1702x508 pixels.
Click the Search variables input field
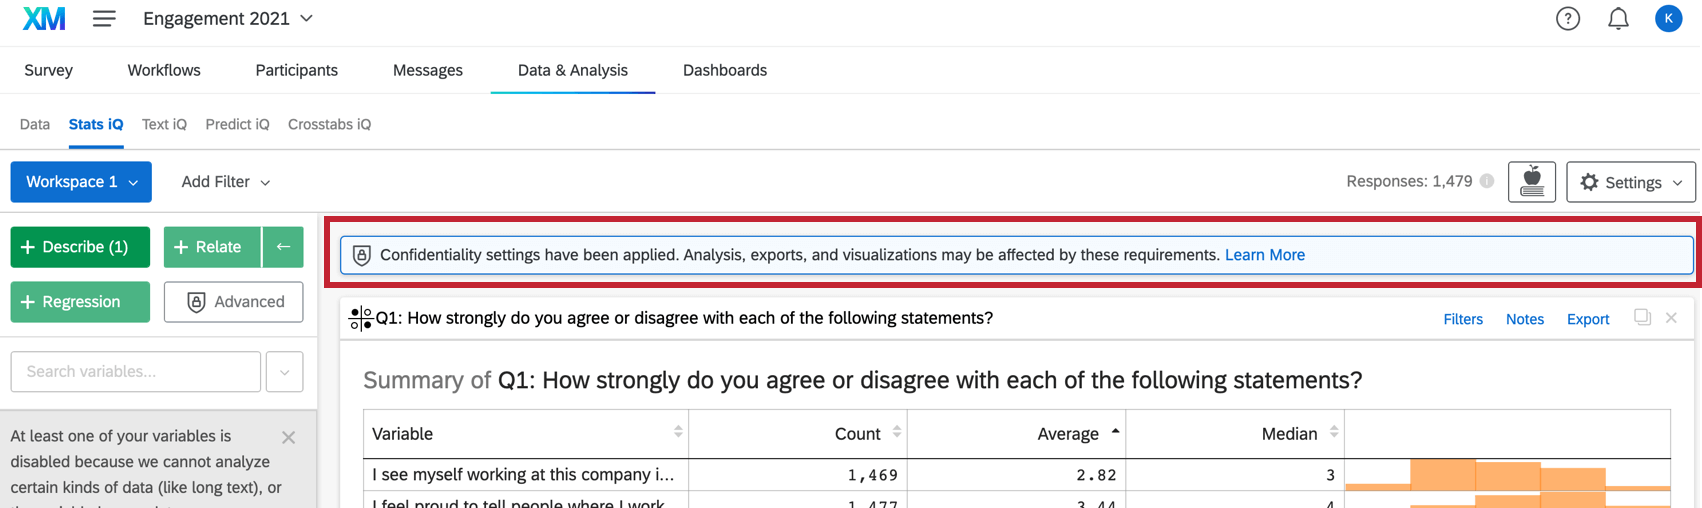coord(136,372)
